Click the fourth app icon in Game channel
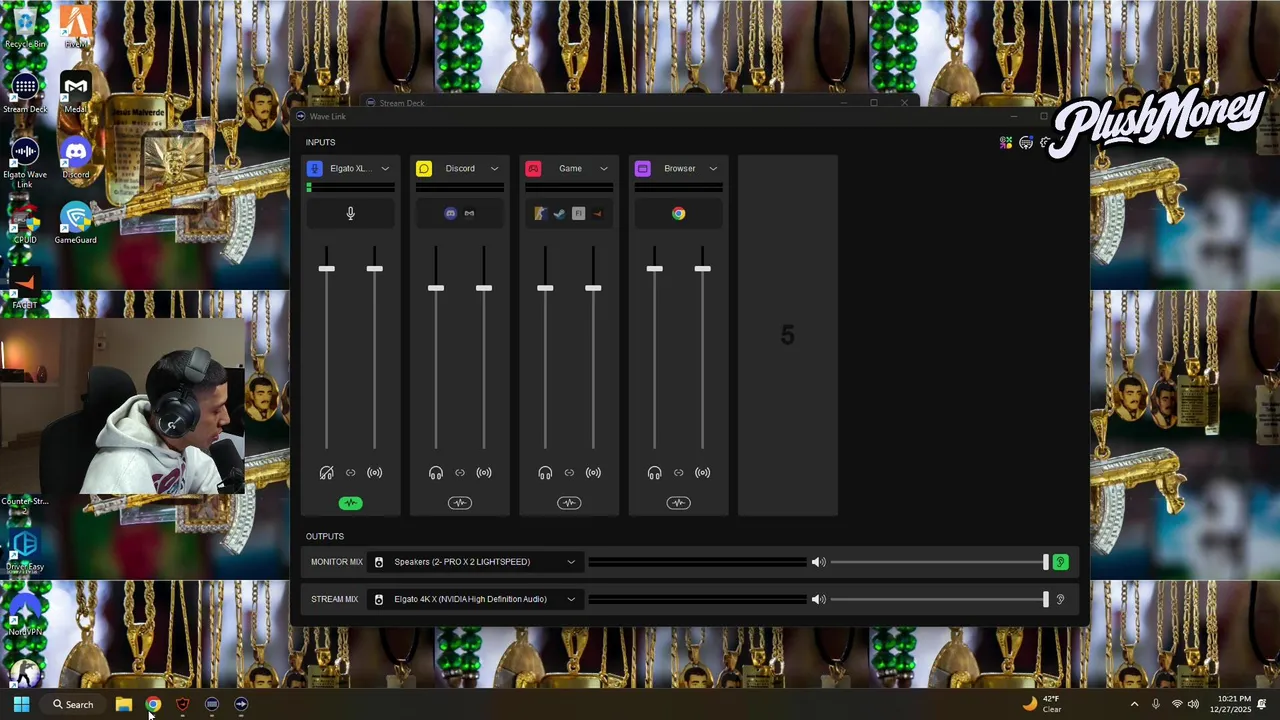The height and width of the screenshot is (720, 1280). click(x=597, y=213)
